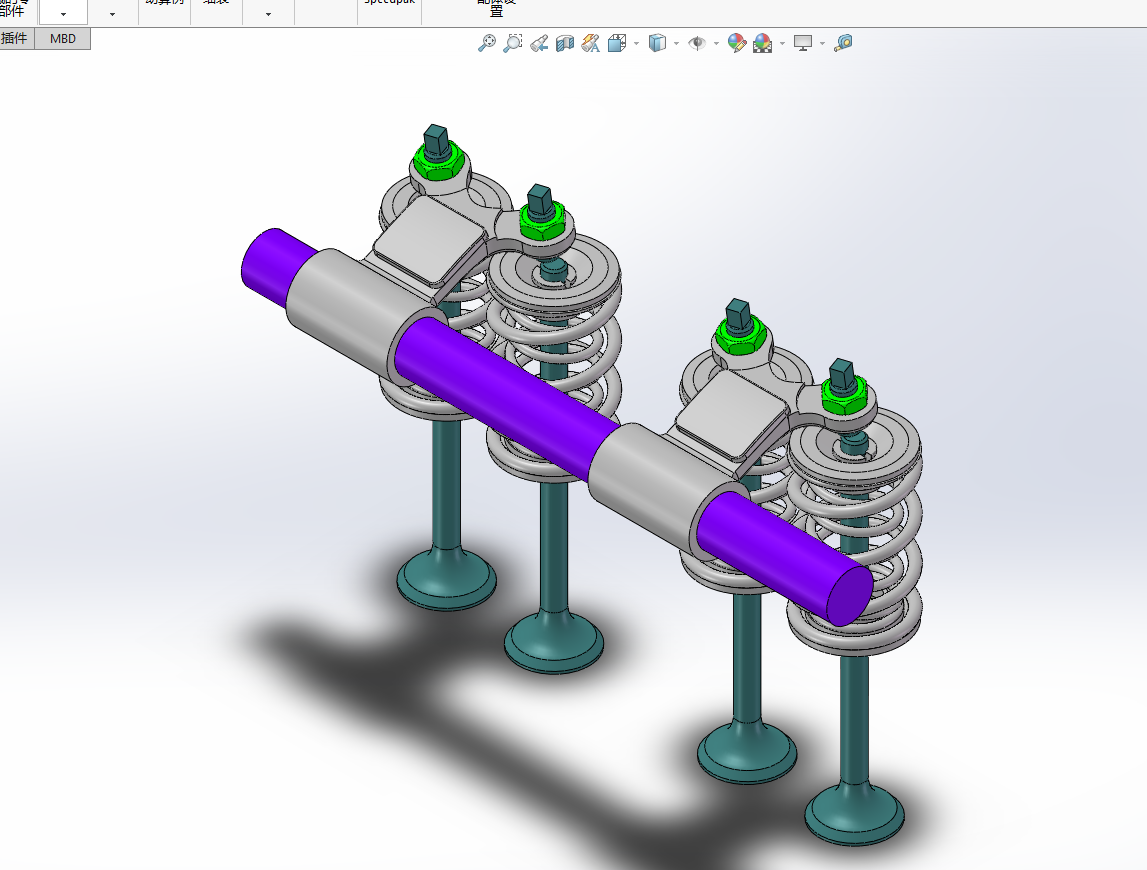Click the Apply Scene icon

[762, 43]
